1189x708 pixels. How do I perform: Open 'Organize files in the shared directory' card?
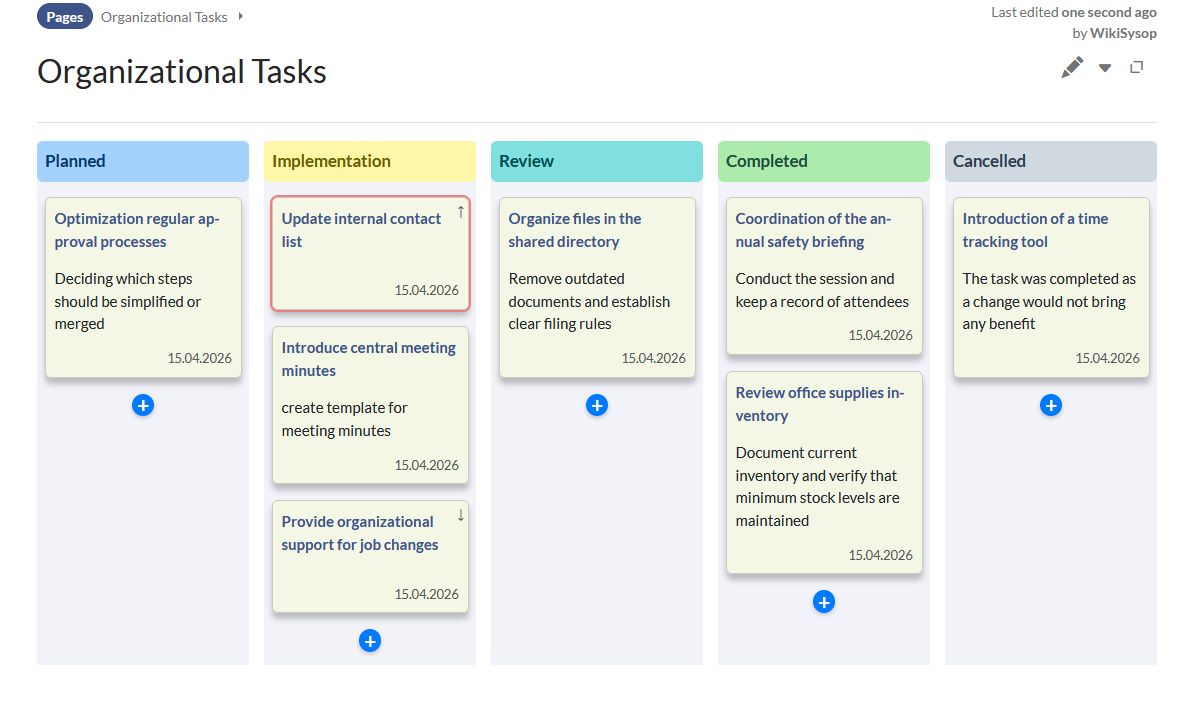[x=575, y=230]
